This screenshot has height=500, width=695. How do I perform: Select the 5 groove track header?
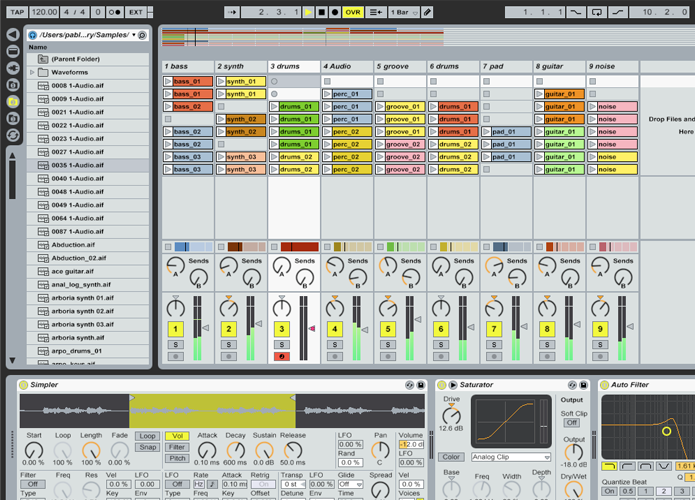pos(400,66)
